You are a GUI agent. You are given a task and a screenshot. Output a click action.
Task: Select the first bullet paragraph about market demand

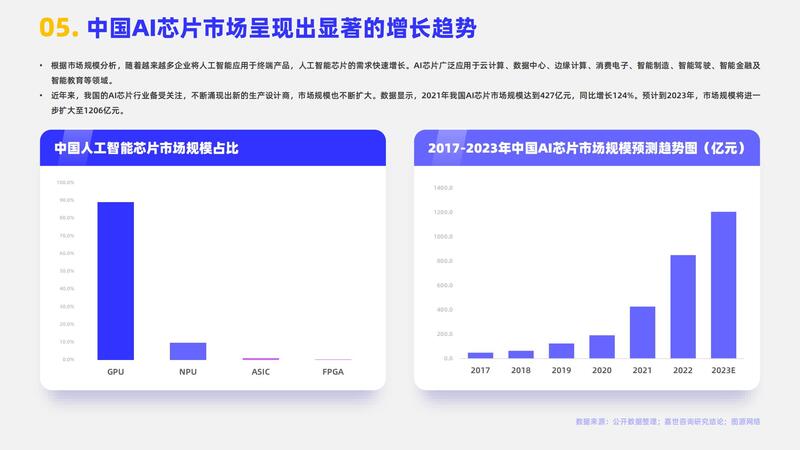click(x=400, y=71)
